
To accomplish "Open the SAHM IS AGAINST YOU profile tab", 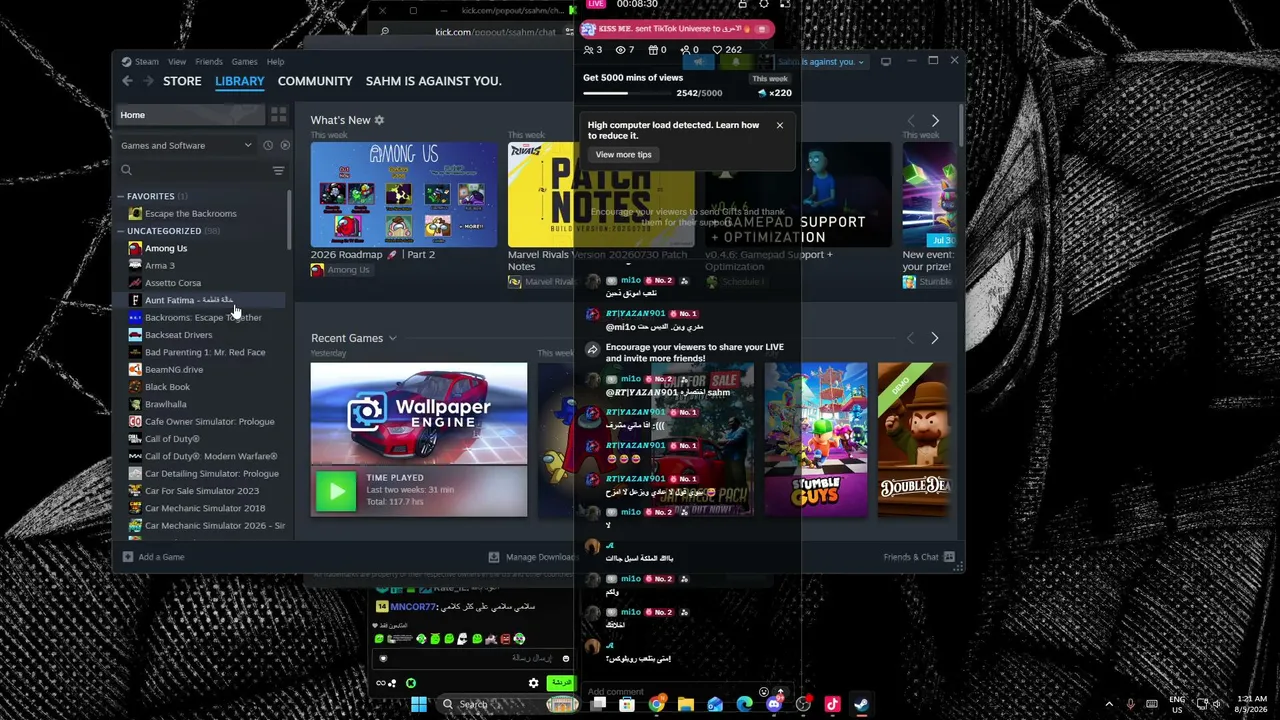I will [433, 81].
